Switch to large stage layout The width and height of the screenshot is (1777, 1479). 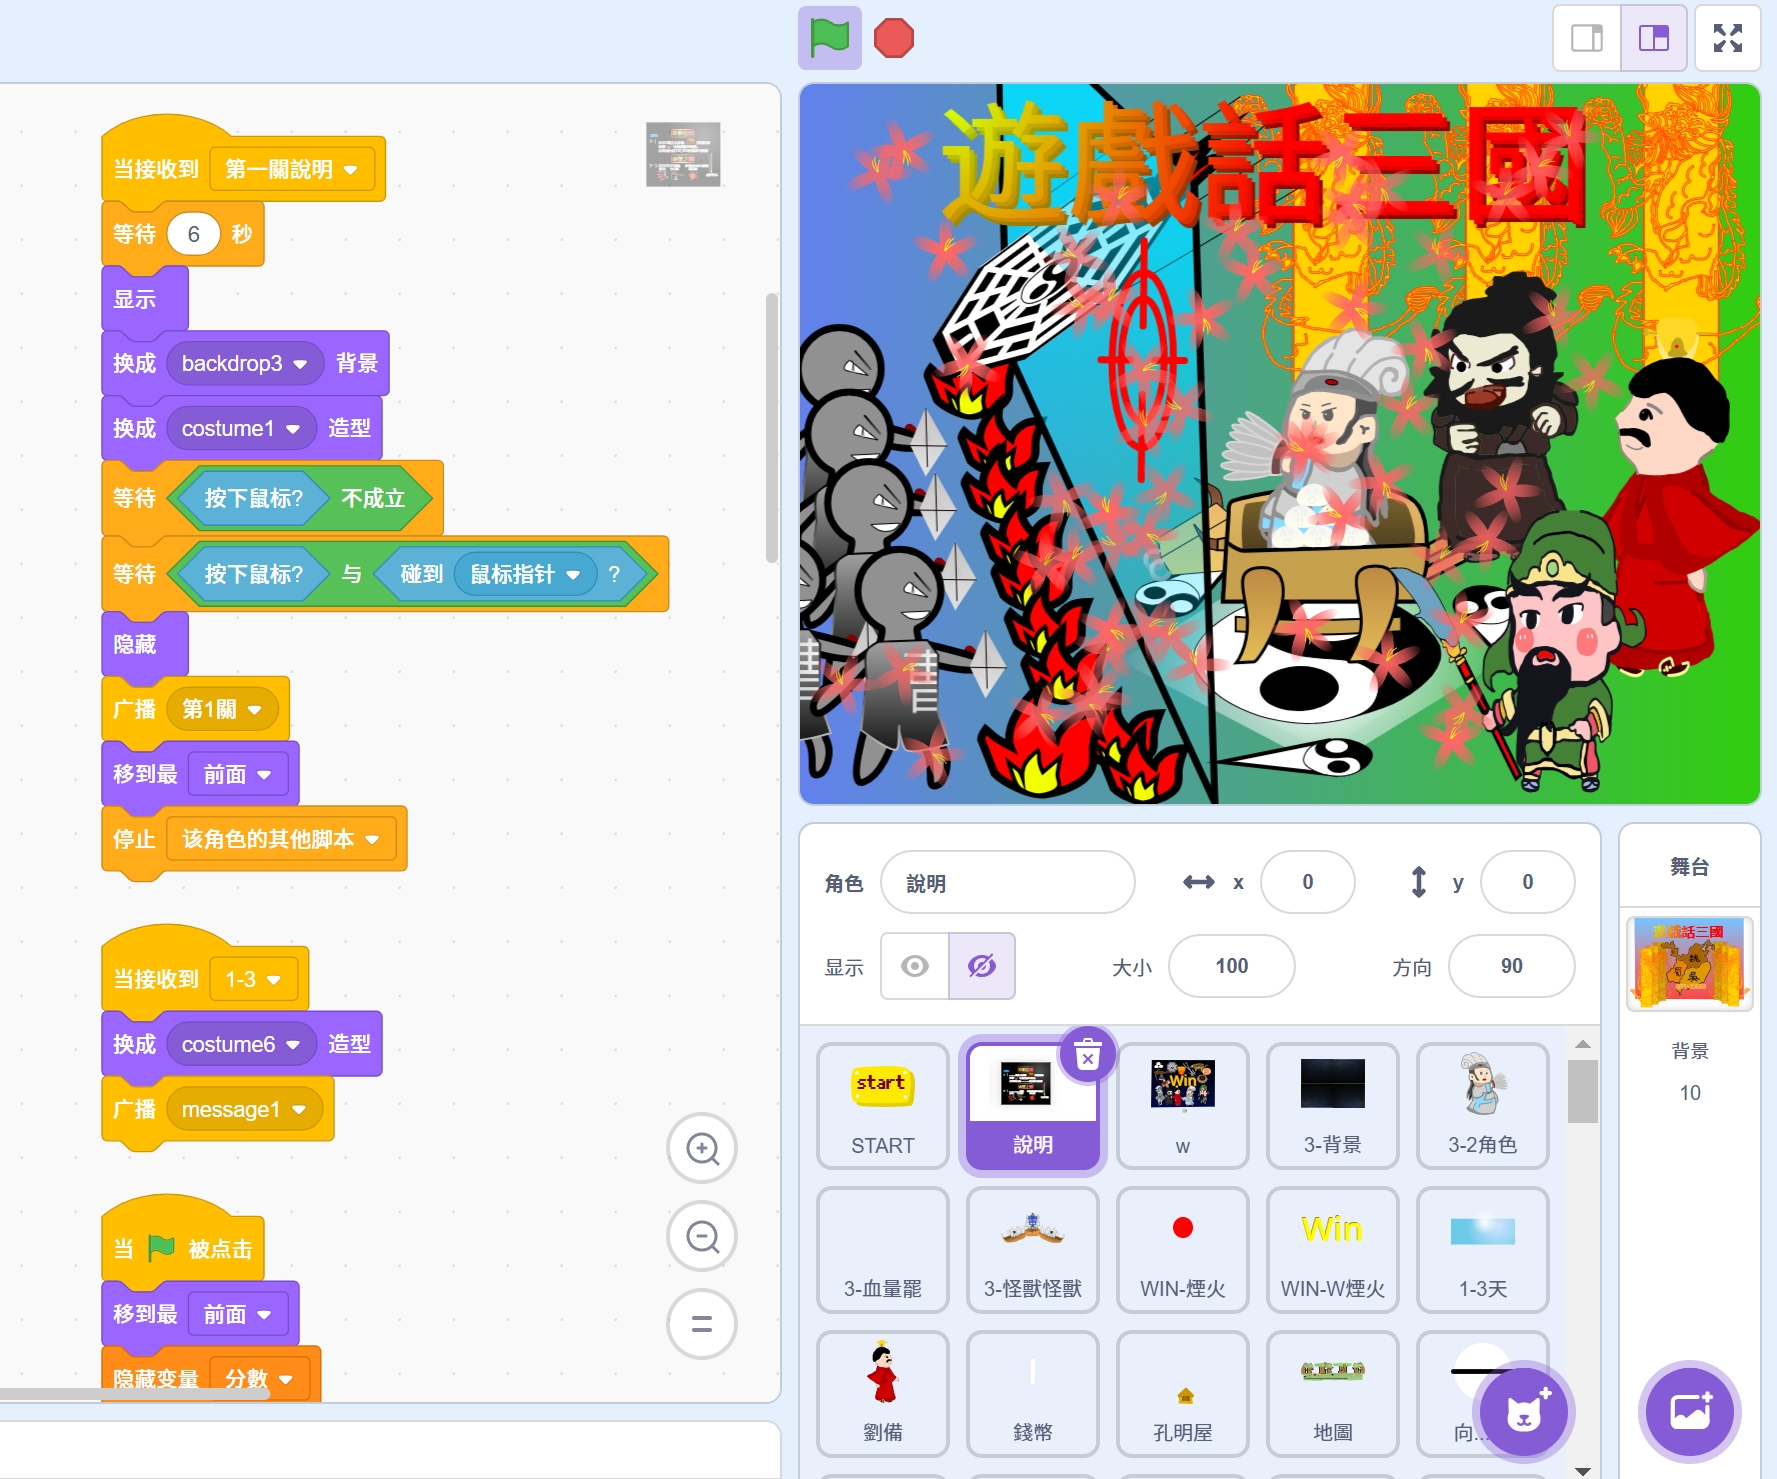point(1653,38)
